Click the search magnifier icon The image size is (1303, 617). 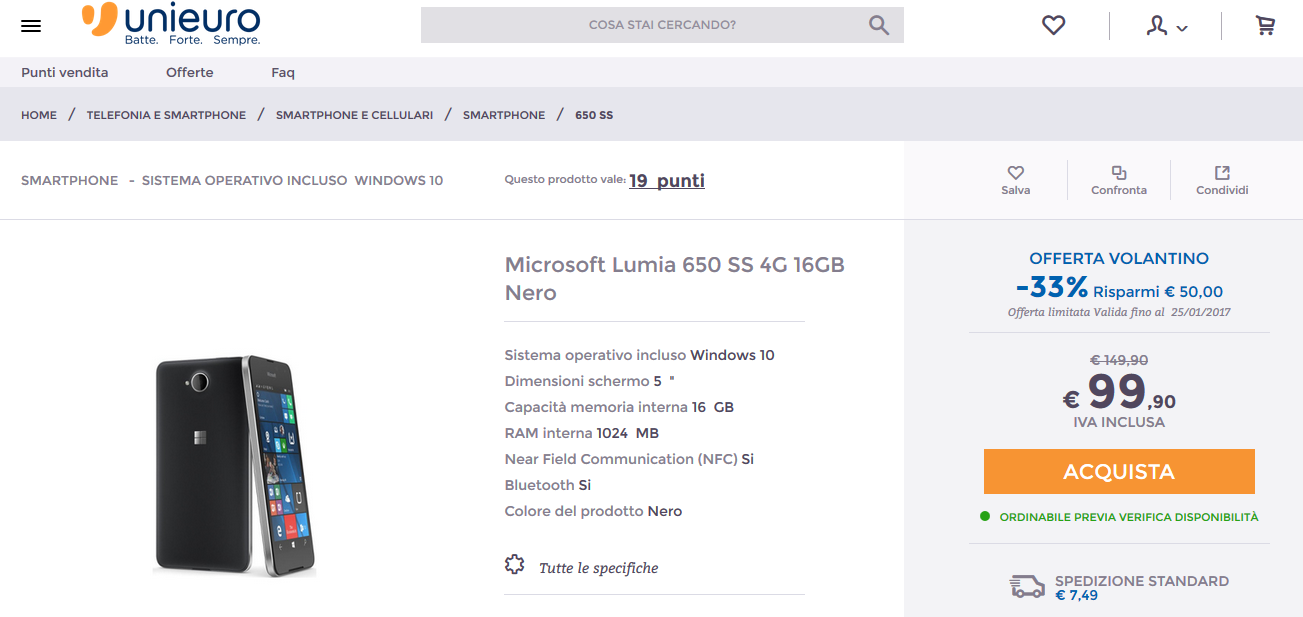(879, 25)
